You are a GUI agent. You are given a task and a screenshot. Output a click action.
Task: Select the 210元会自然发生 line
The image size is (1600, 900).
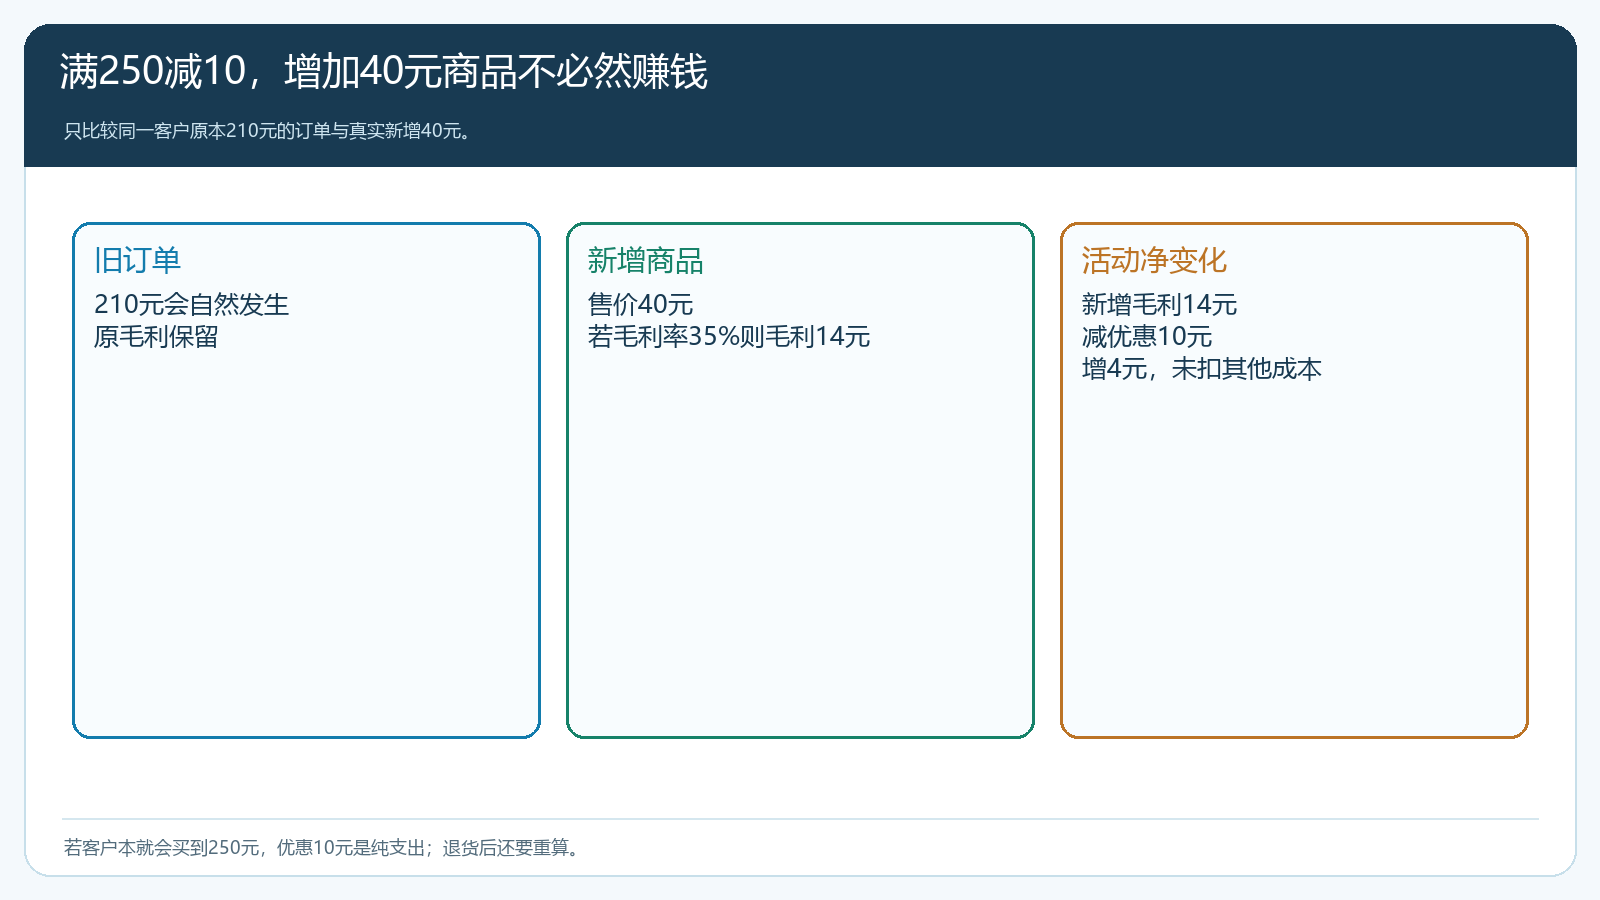[191, 304]
